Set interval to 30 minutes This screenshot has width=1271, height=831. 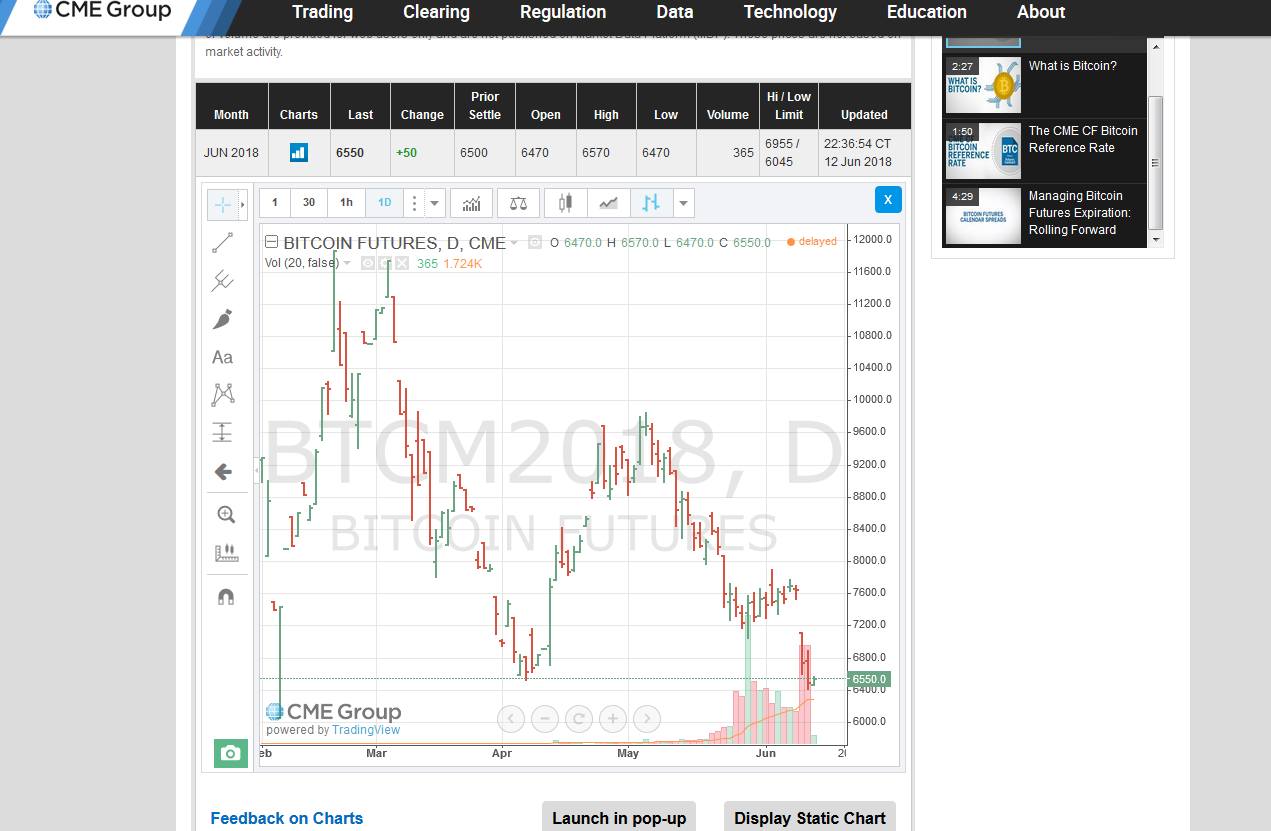309,203
